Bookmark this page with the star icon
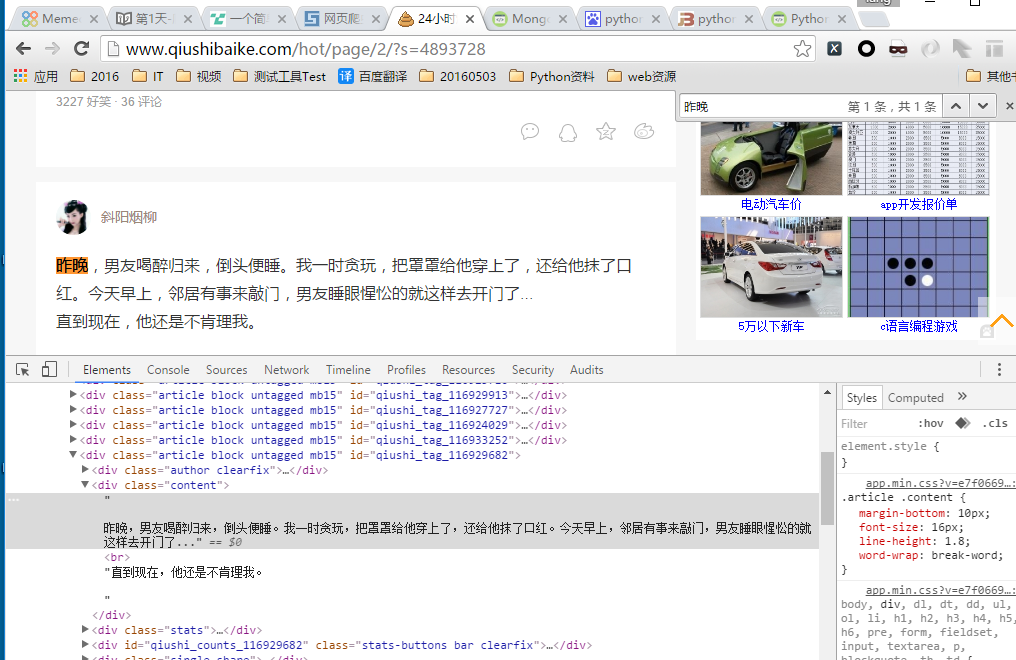This screenshot has height=660, width=1016. [x=802, y=49]
